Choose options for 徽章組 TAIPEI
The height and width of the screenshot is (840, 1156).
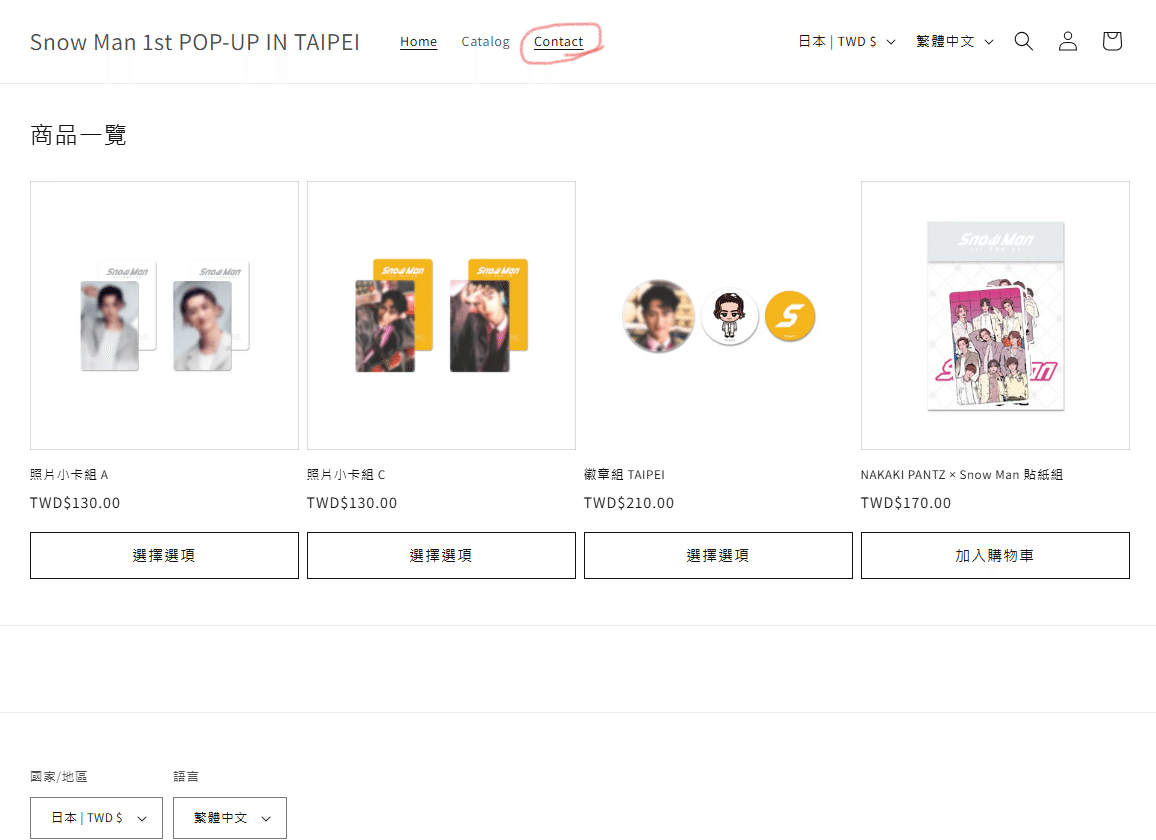718,555
